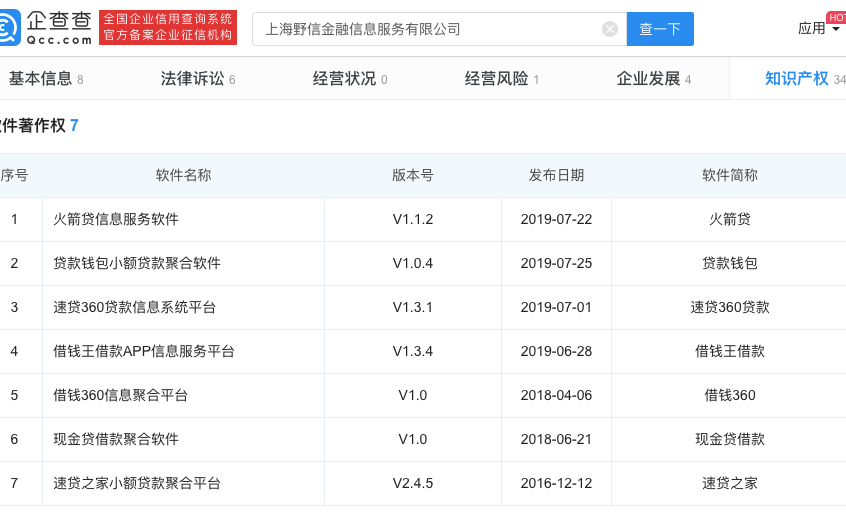Image resolution: width=846 pixels, height=516 pixels.
Task: Click the 贷款钱包小额贷款聚合软件 software name
Action: (137, 263)
